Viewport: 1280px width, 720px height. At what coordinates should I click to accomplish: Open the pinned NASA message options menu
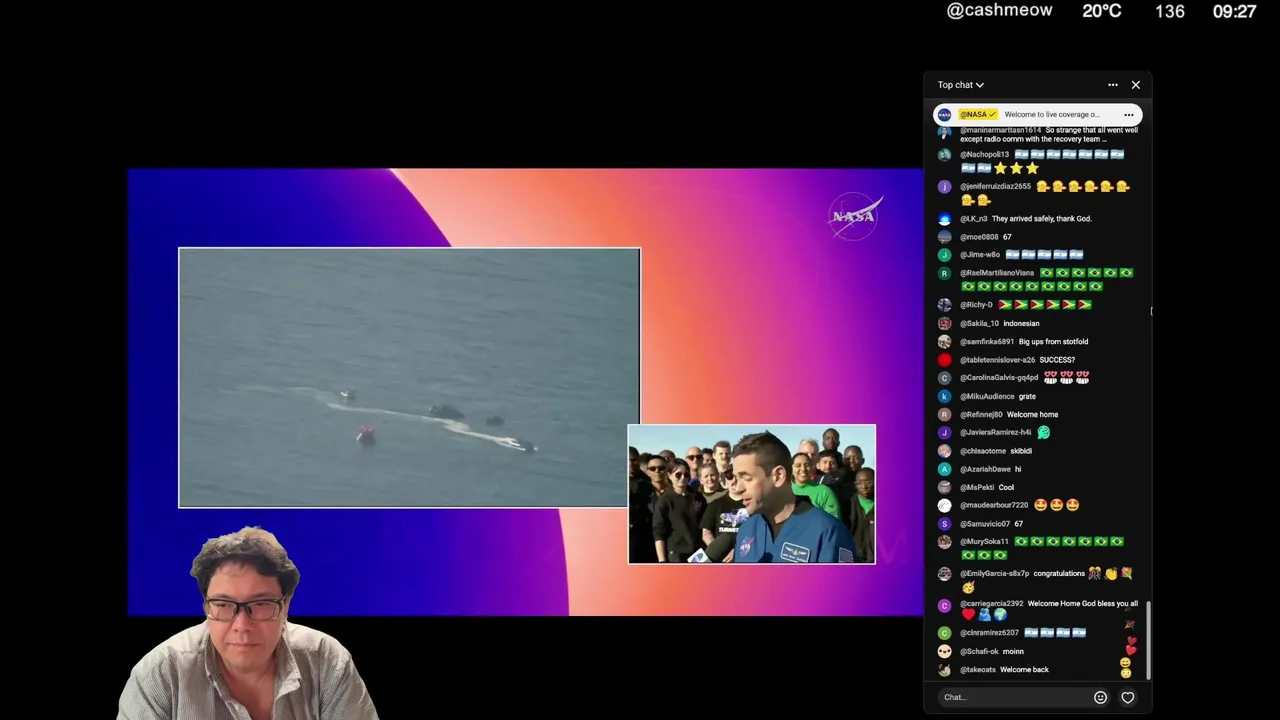click(x=1128, y=114)
